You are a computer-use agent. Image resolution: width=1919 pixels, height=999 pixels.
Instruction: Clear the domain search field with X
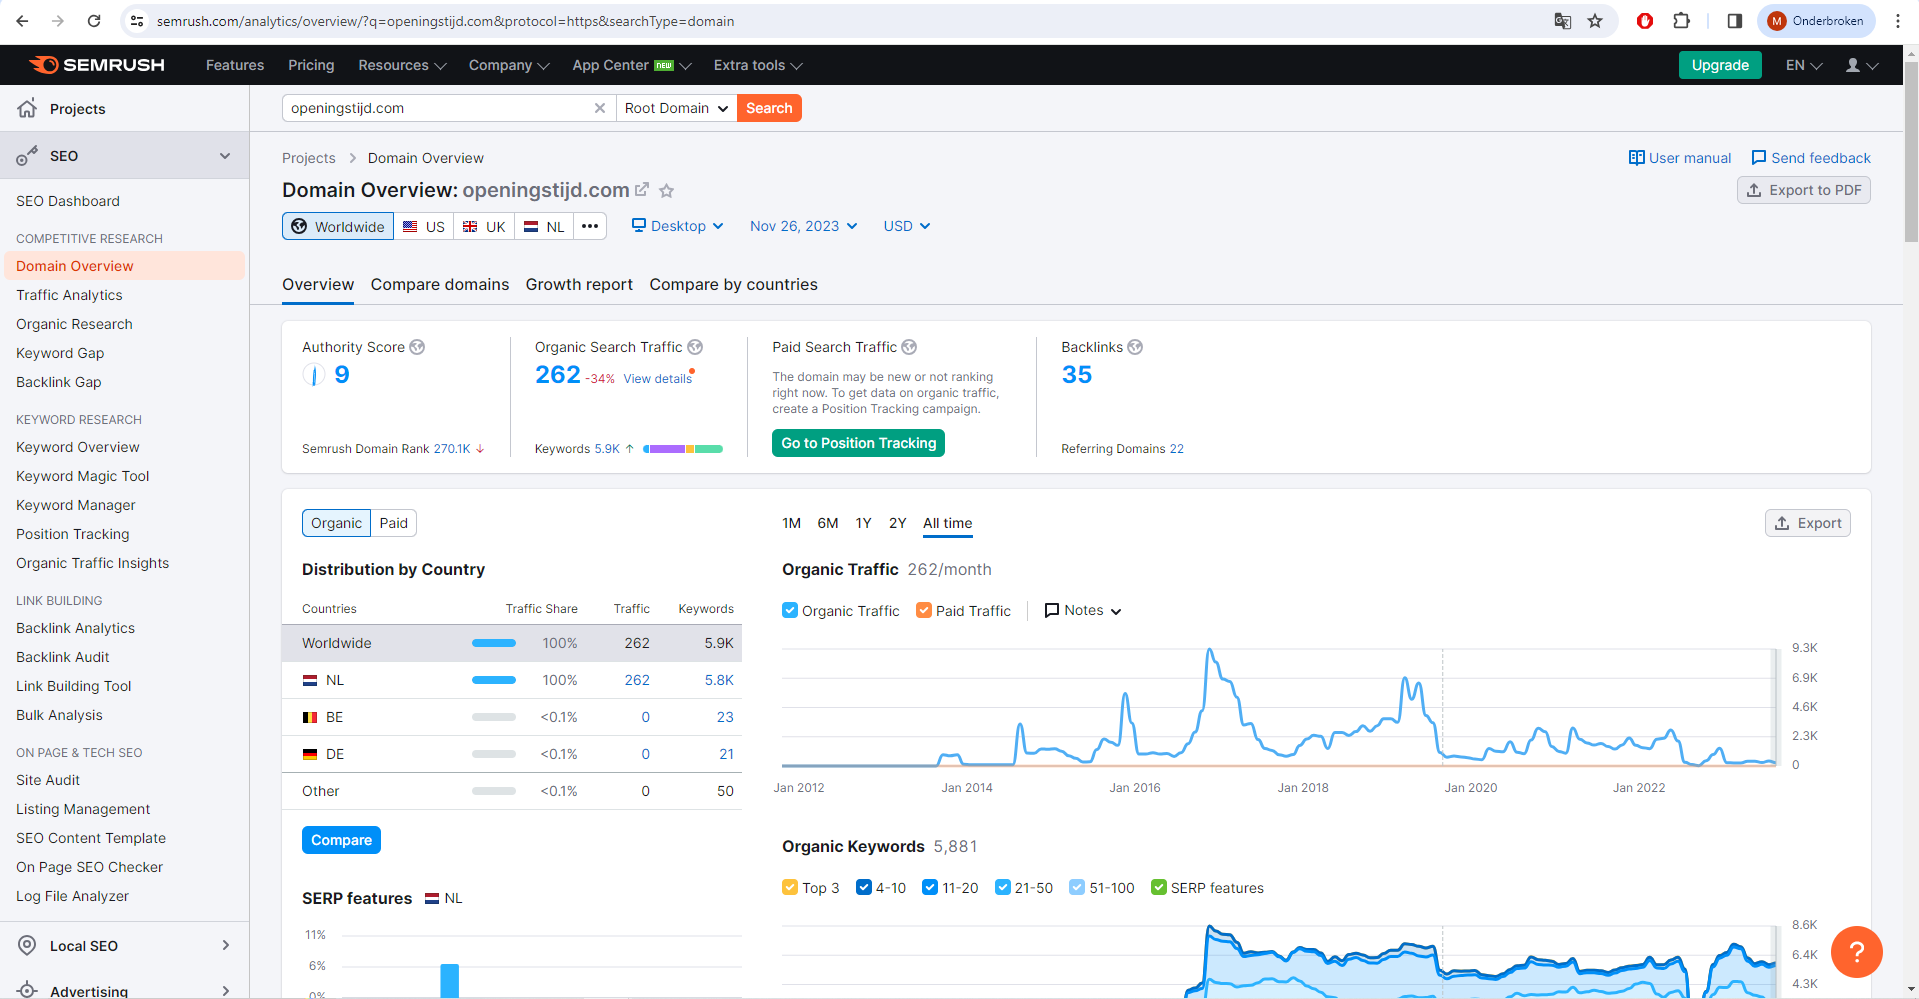(x=600, y=108)
